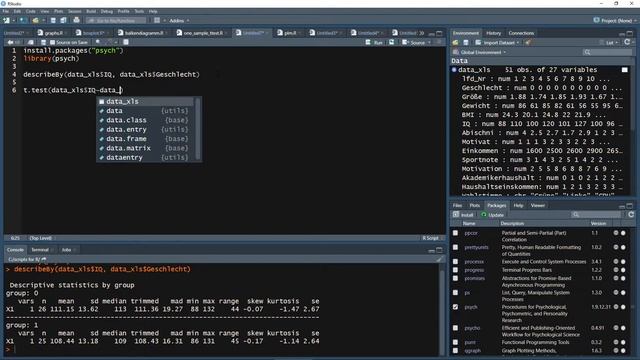Open the Addins dropdown
Viewport: 640px width, 360px height.
pyautogui.click(x=179, y=20)
